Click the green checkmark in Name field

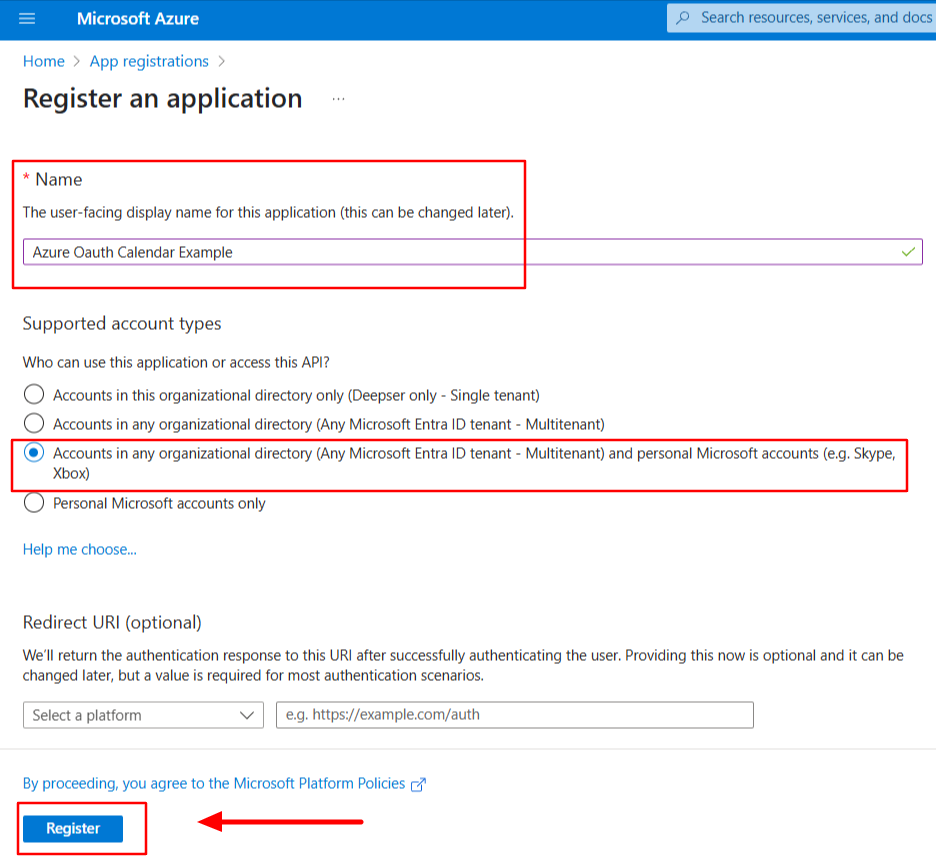[x=909, y=252]
